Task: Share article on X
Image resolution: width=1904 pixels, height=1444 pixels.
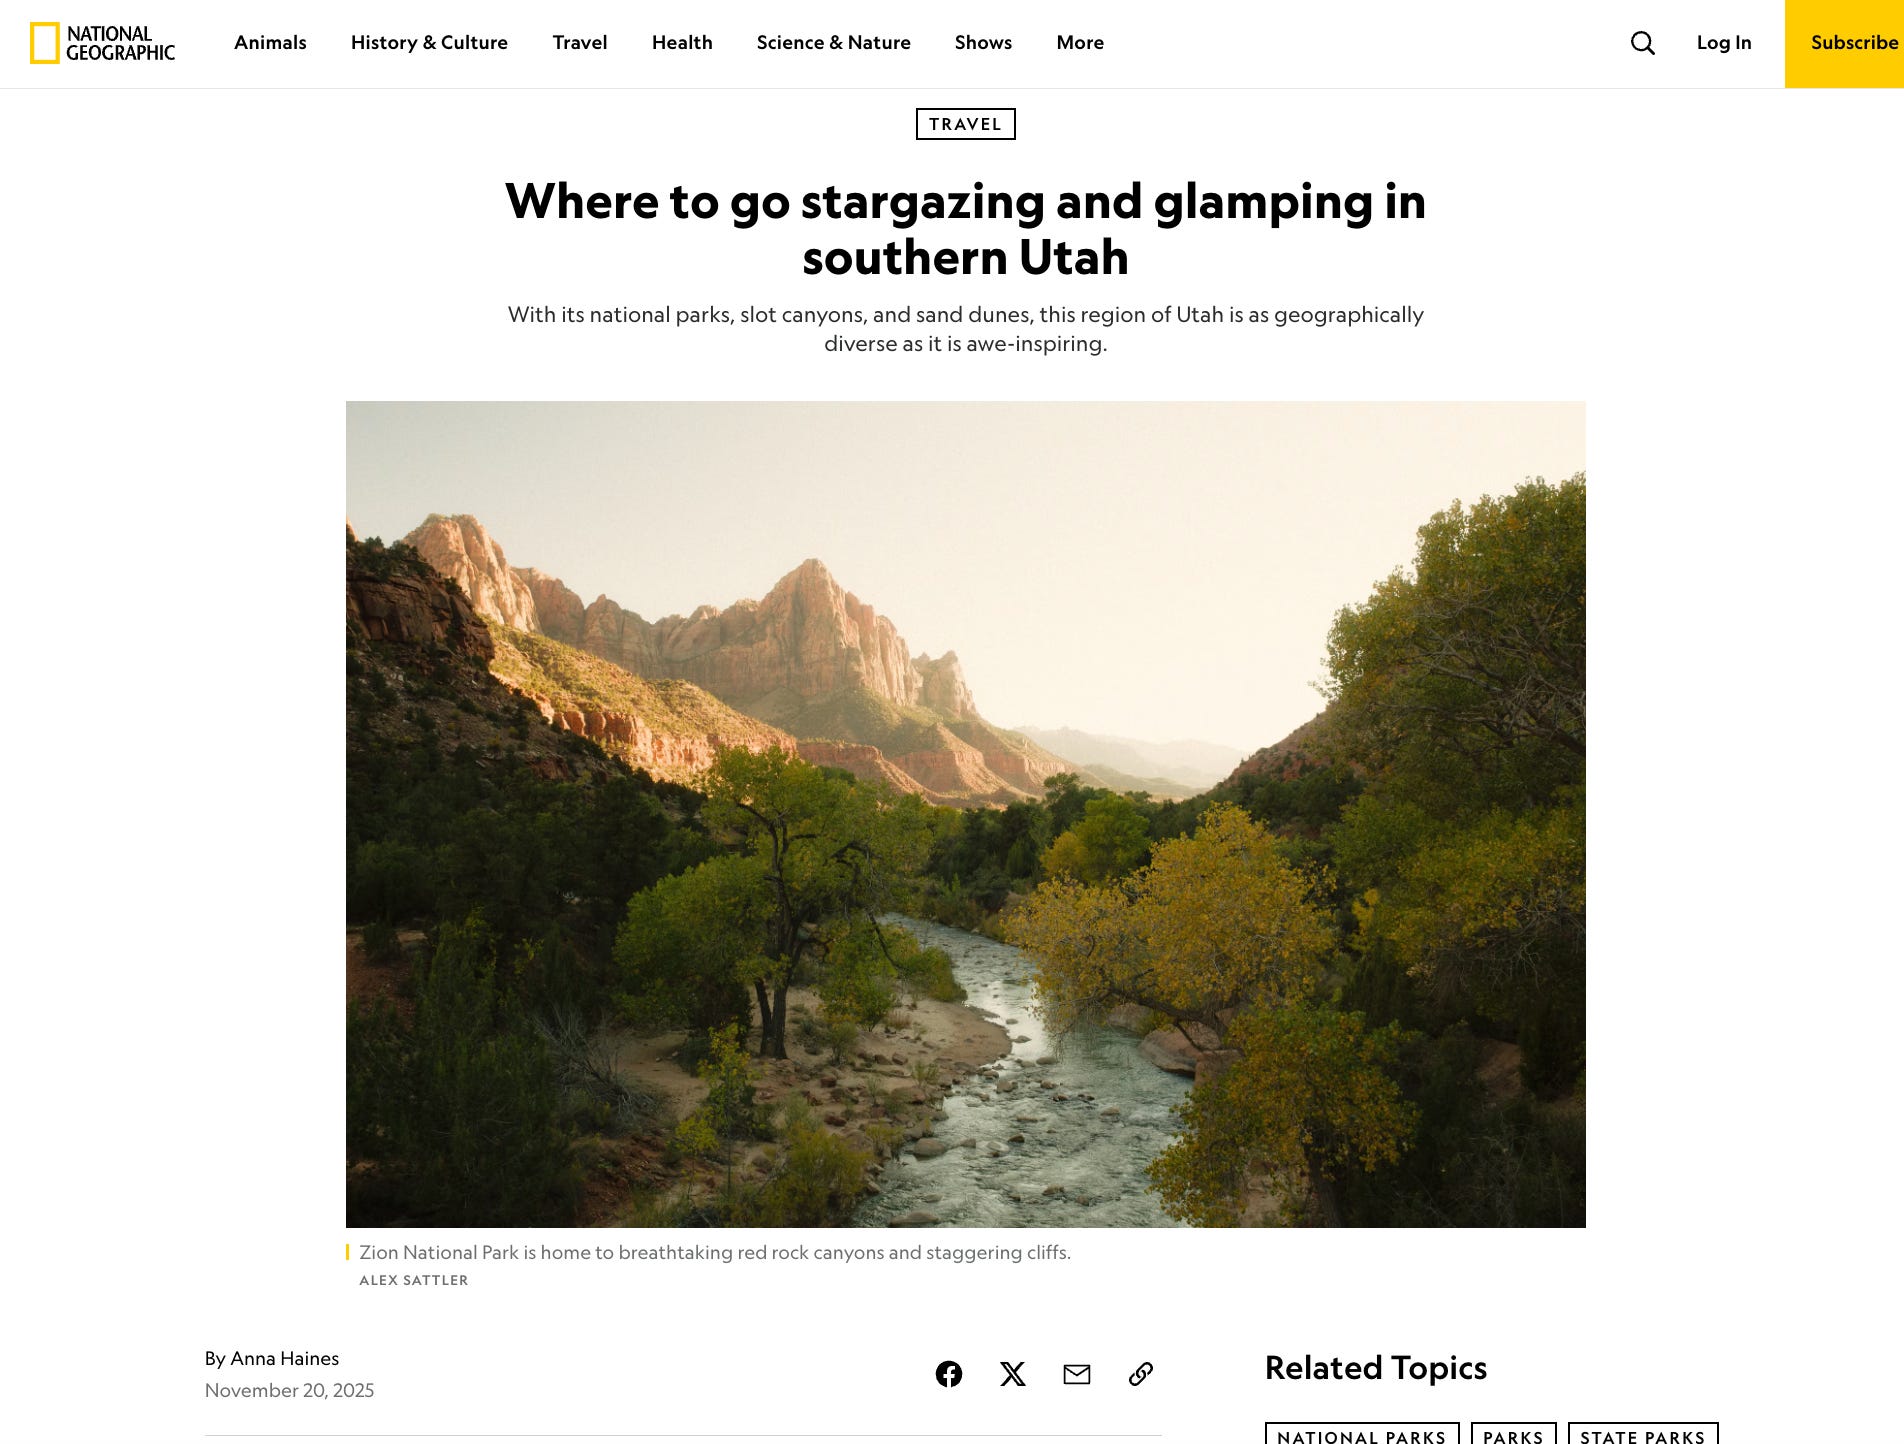Action: point(1013,1374)
